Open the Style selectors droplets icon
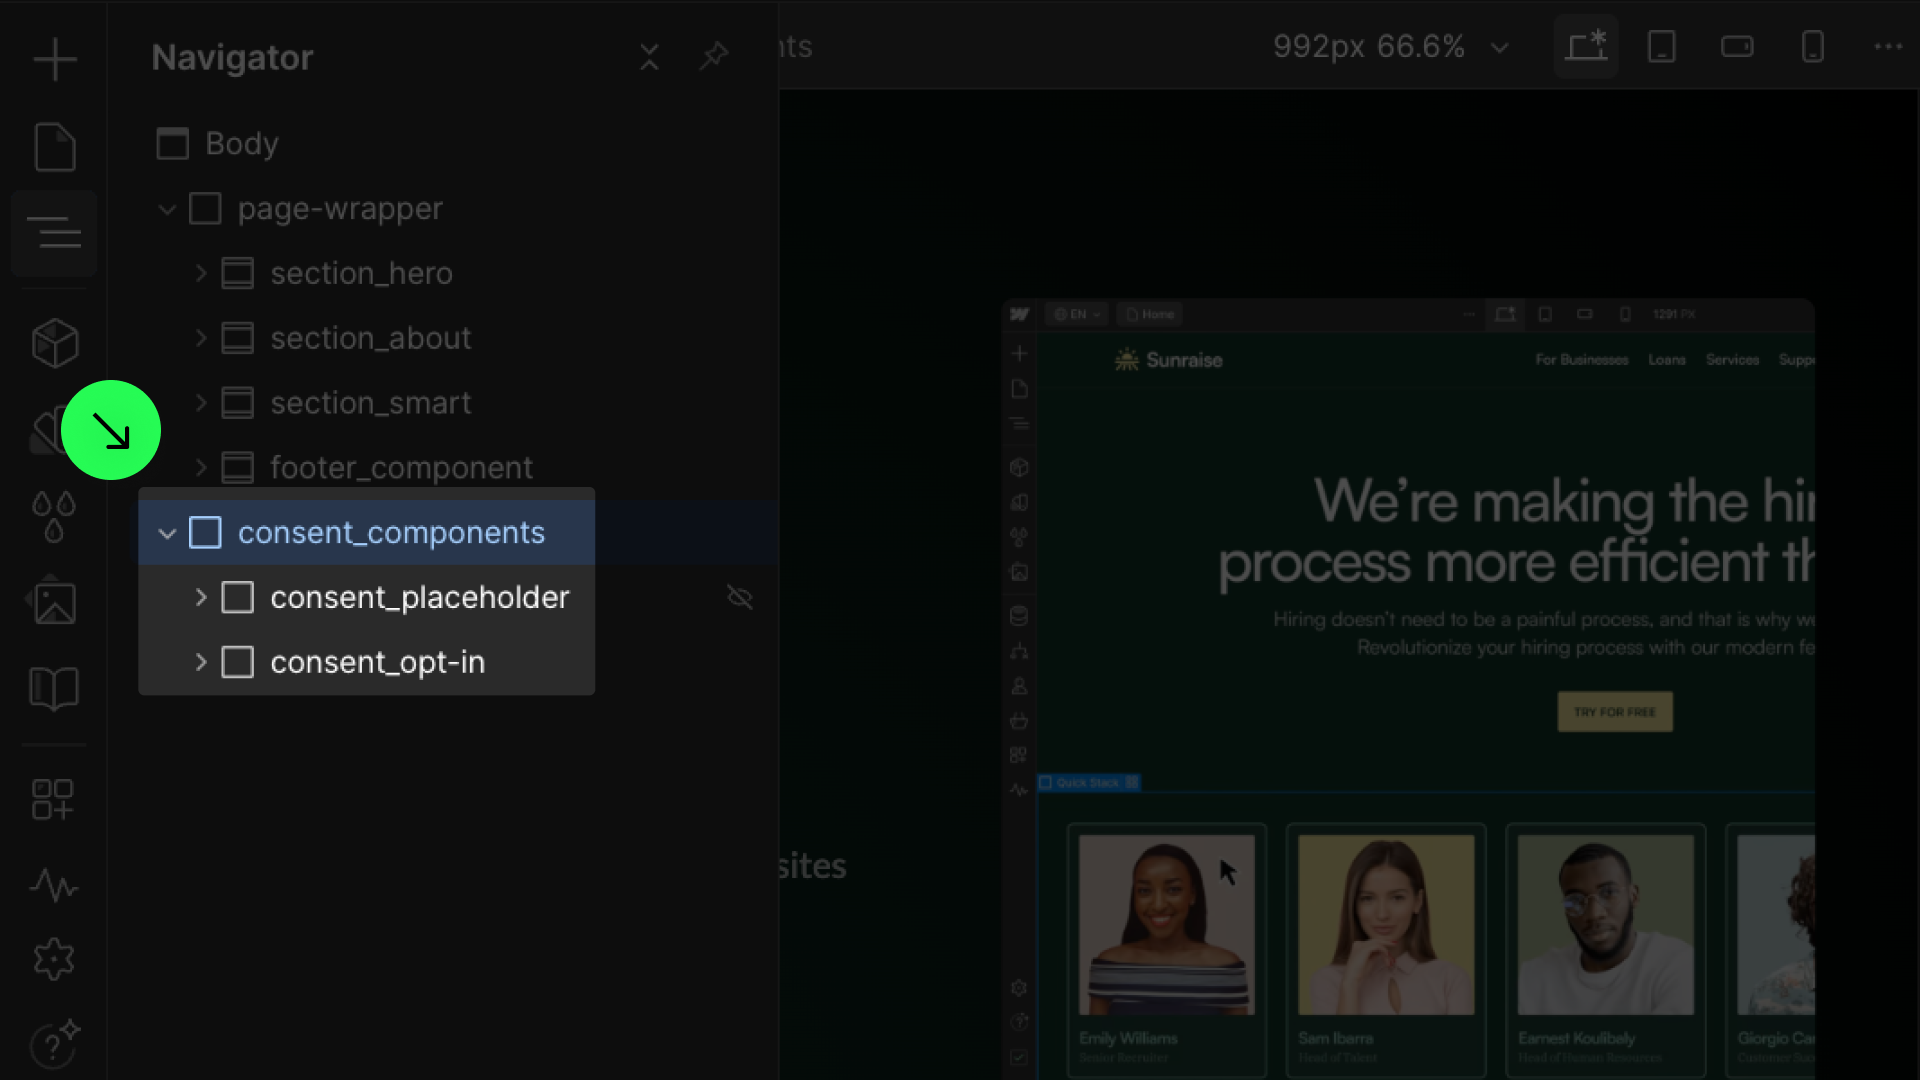Screen dimensions: 1920x1080 click(54, 516)
